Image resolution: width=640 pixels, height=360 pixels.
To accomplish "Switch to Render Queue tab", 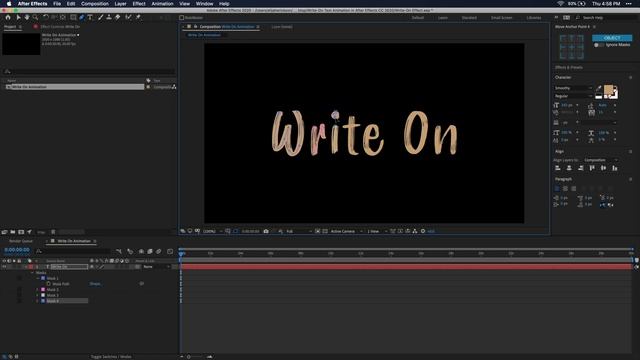I will coord(21,241).
